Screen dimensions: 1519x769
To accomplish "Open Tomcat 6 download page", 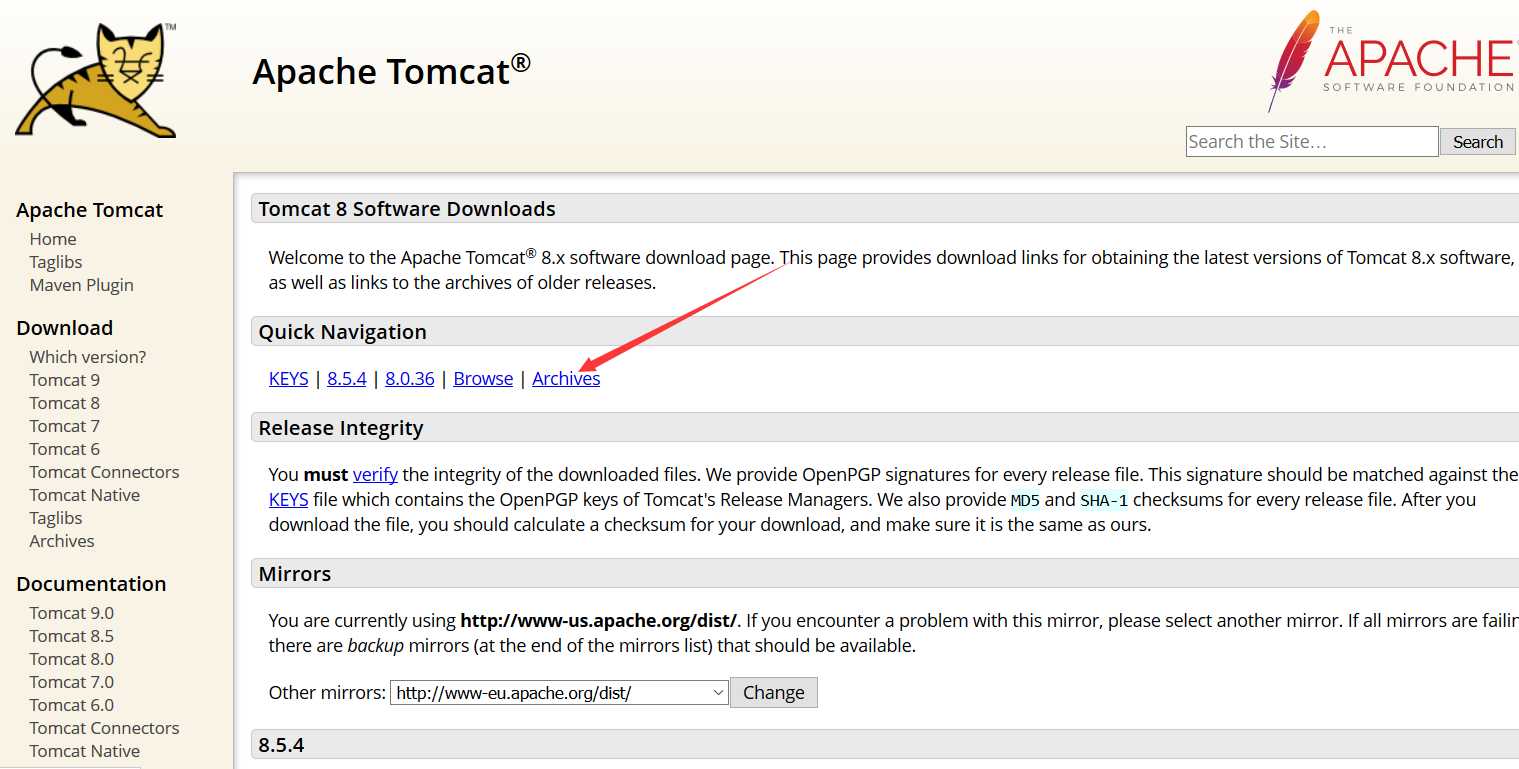I will pos(65,449).
